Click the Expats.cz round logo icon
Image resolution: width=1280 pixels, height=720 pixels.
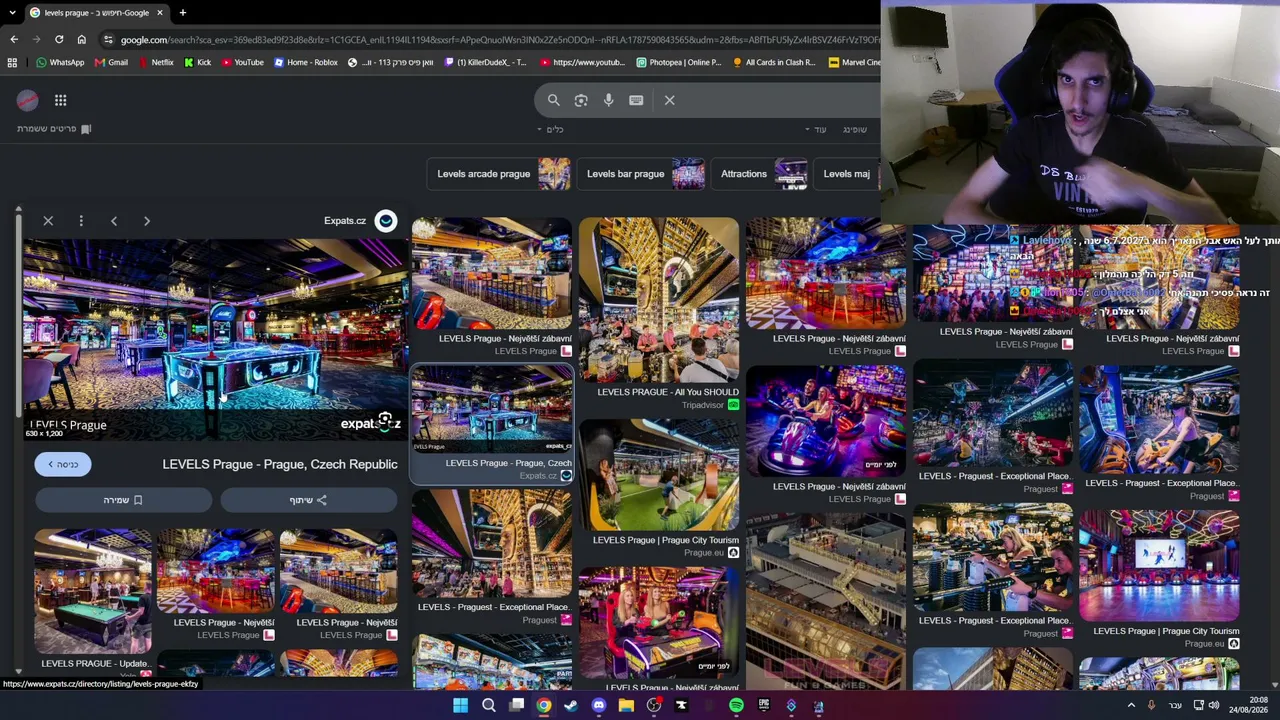pyautogui.click(x=385, y=221)
